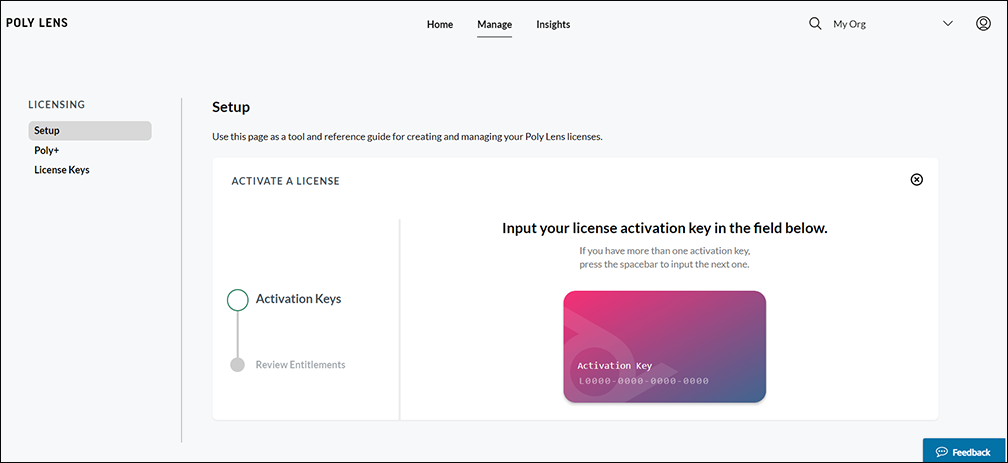Click the search magnifier icon
The height and width of the screenshot is (463, 1008).
point(814,24)
